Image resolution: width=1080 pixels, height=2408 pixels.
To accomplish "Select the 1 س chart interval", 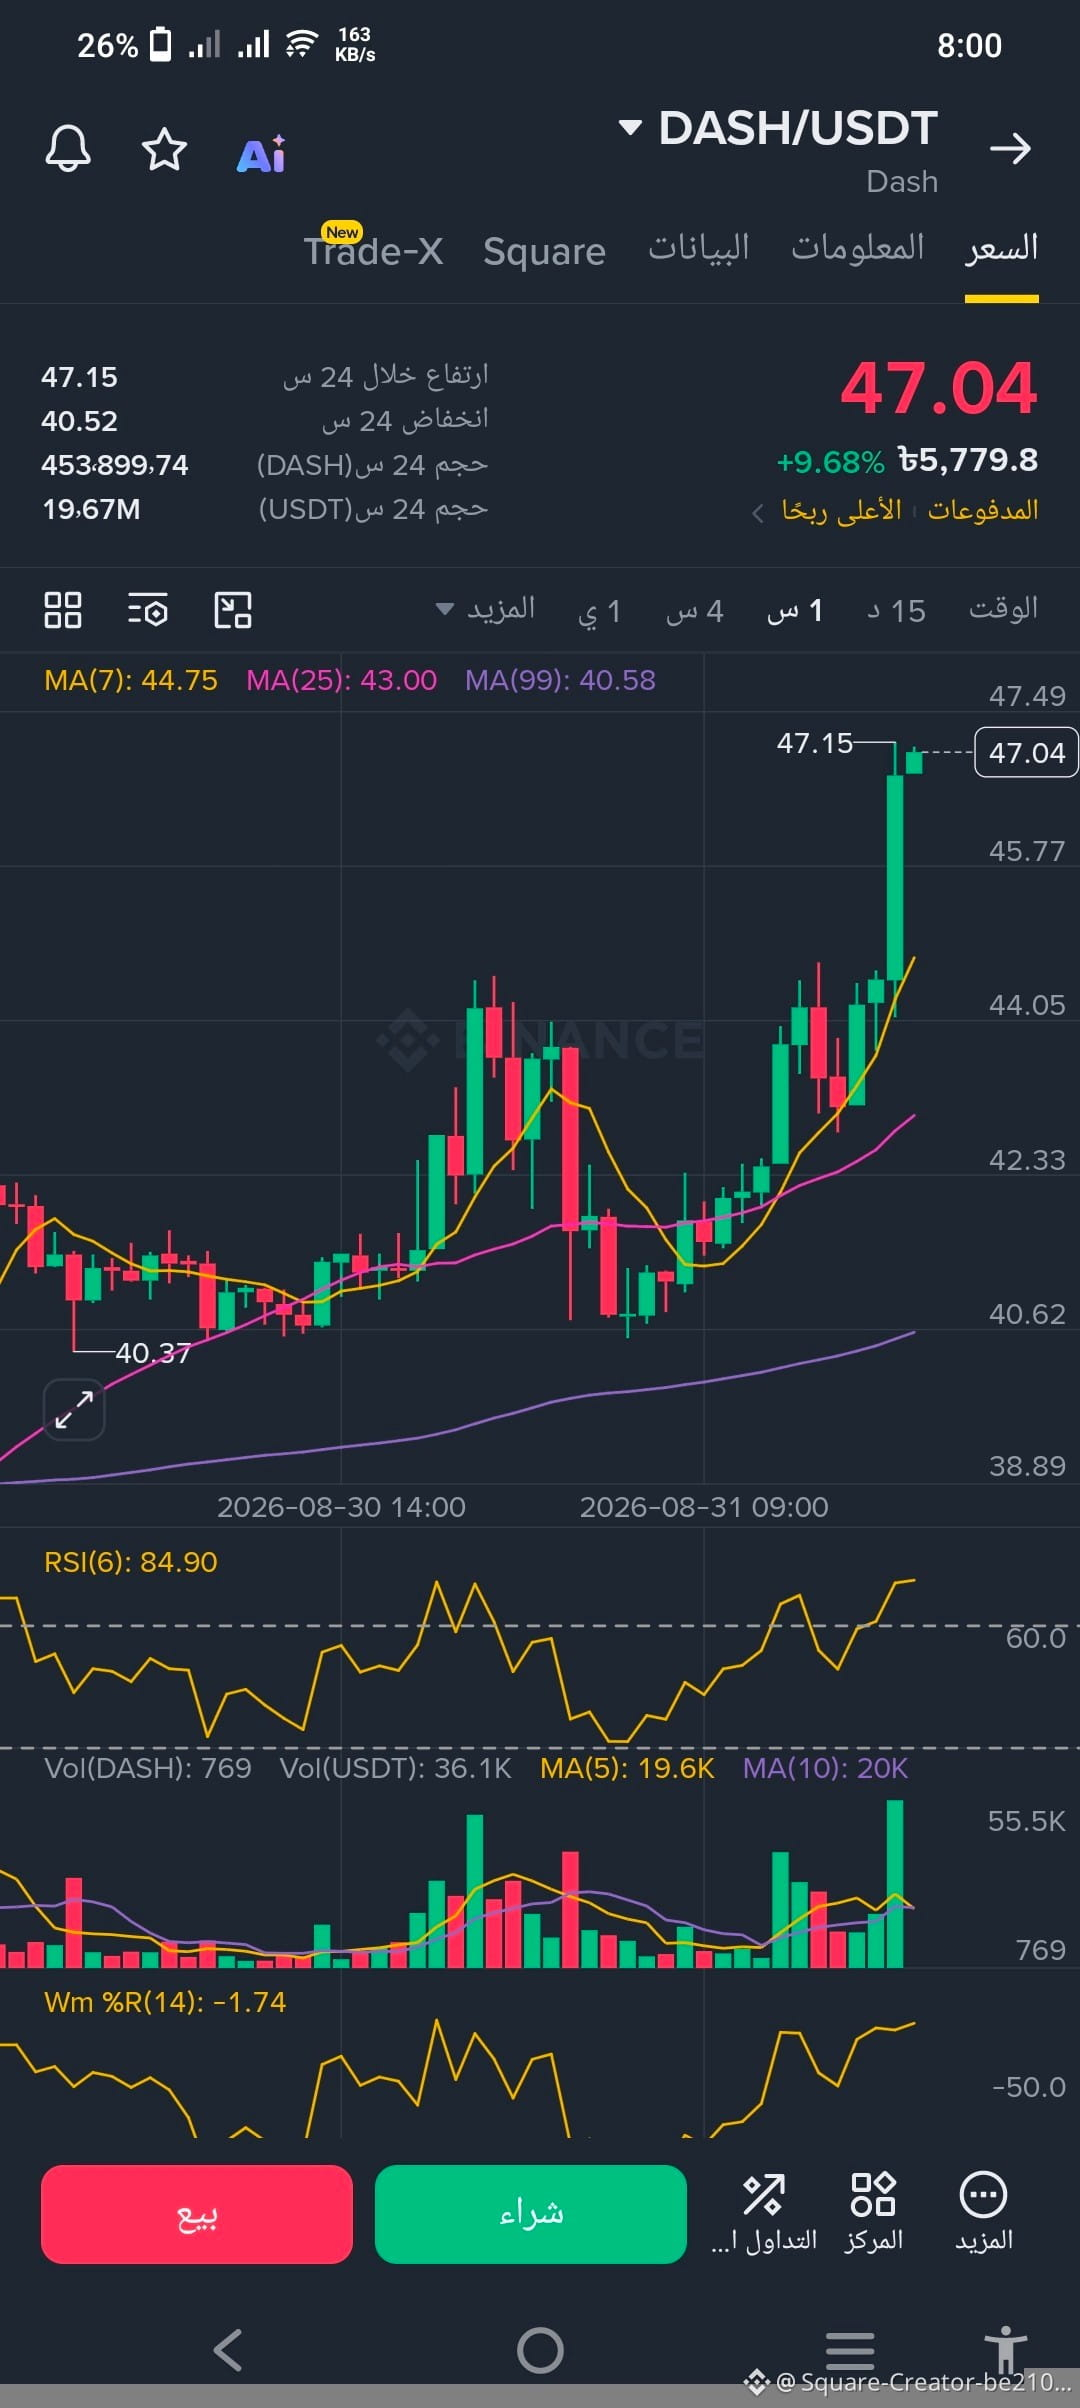I will [x=795, y=610].
